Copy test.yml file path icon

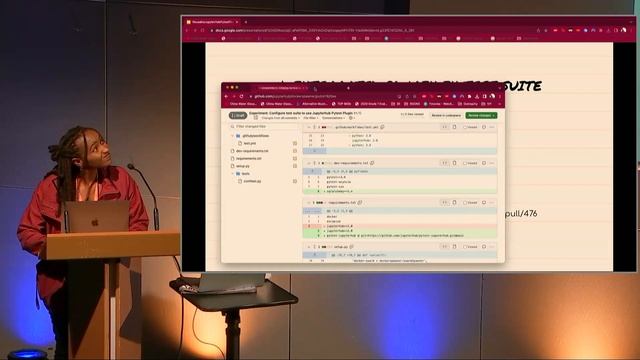coord(382,127)
